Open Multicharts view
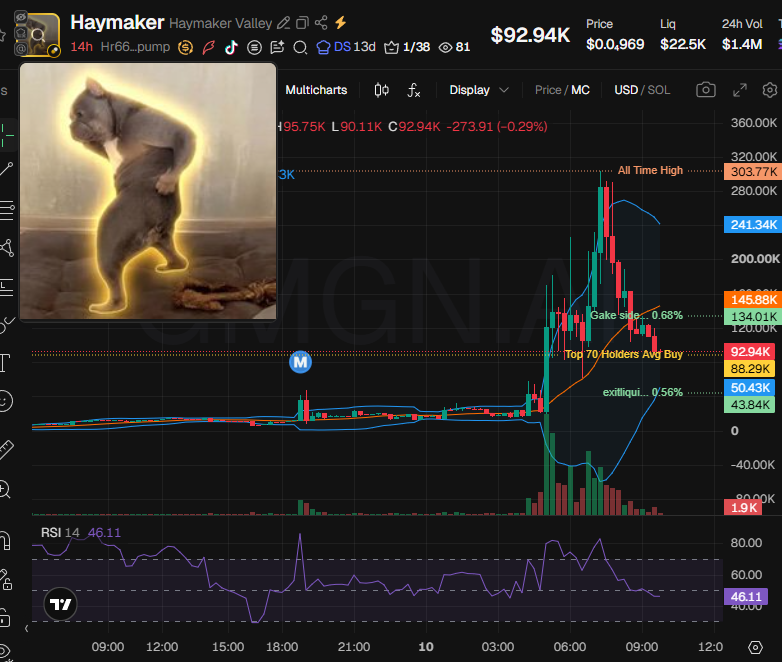 pos(316,90)
